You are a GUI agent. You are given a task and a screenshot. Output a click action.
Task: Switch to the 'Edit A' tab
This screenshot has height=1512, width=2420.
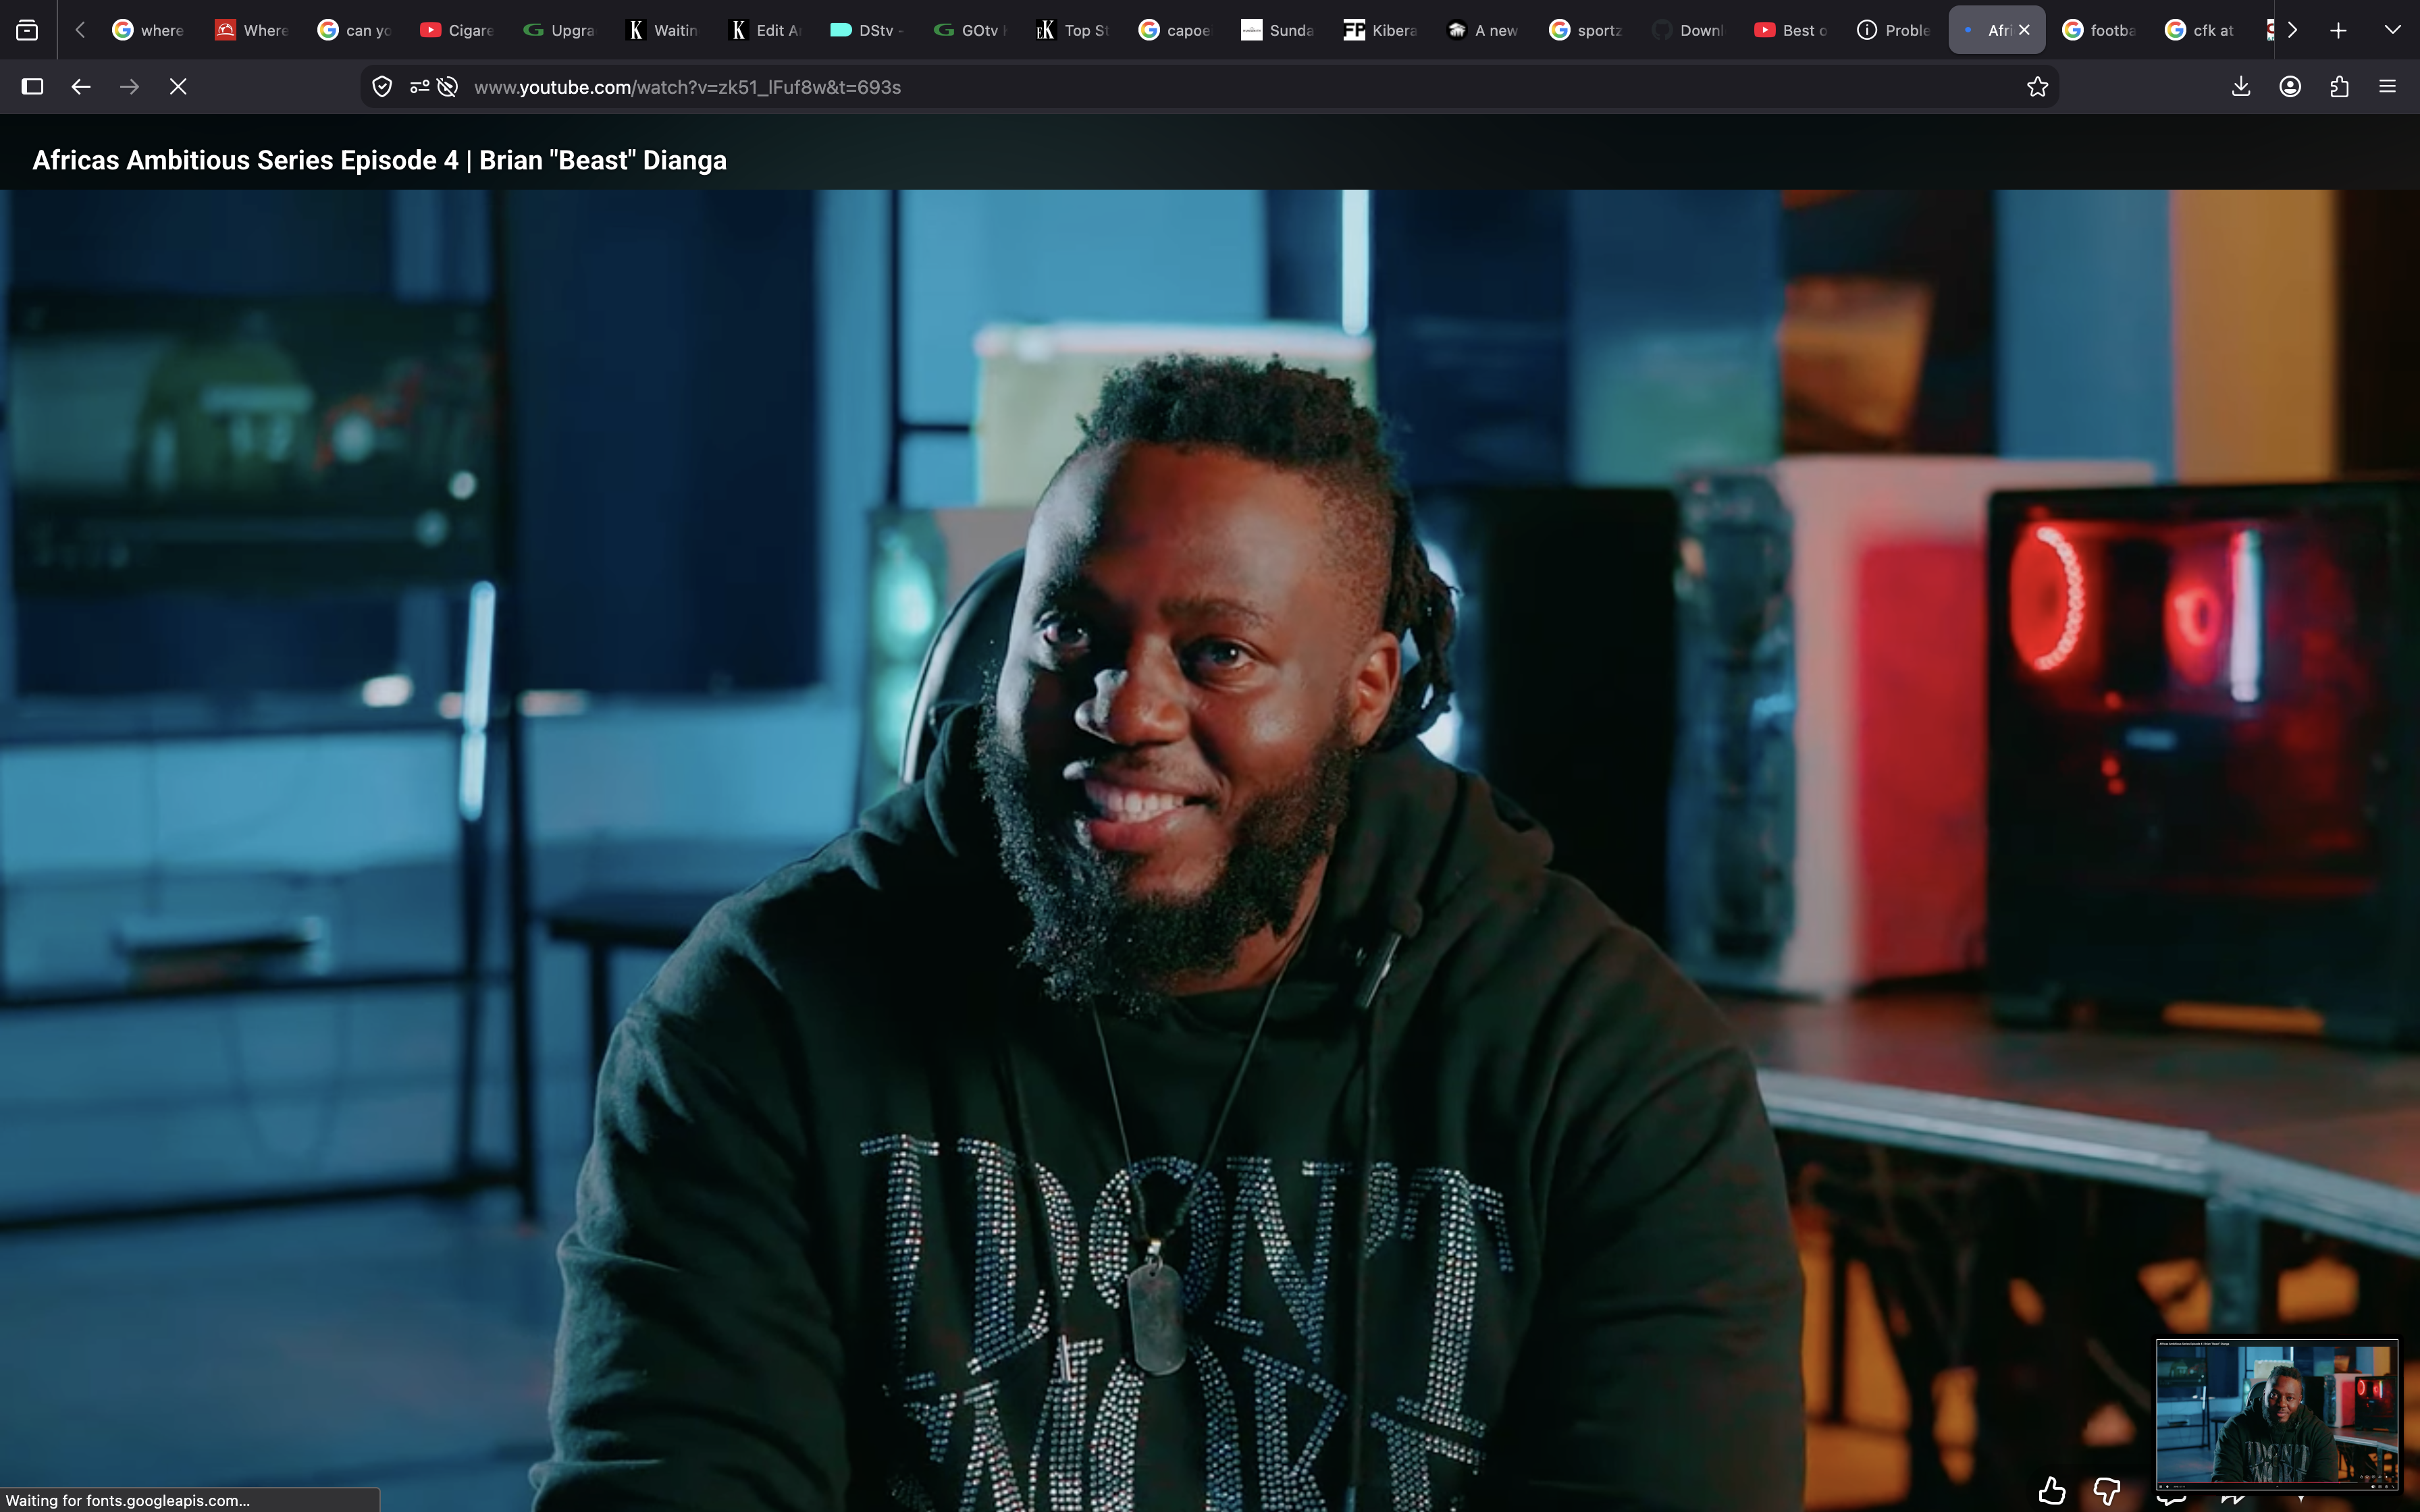pos(764,30)
